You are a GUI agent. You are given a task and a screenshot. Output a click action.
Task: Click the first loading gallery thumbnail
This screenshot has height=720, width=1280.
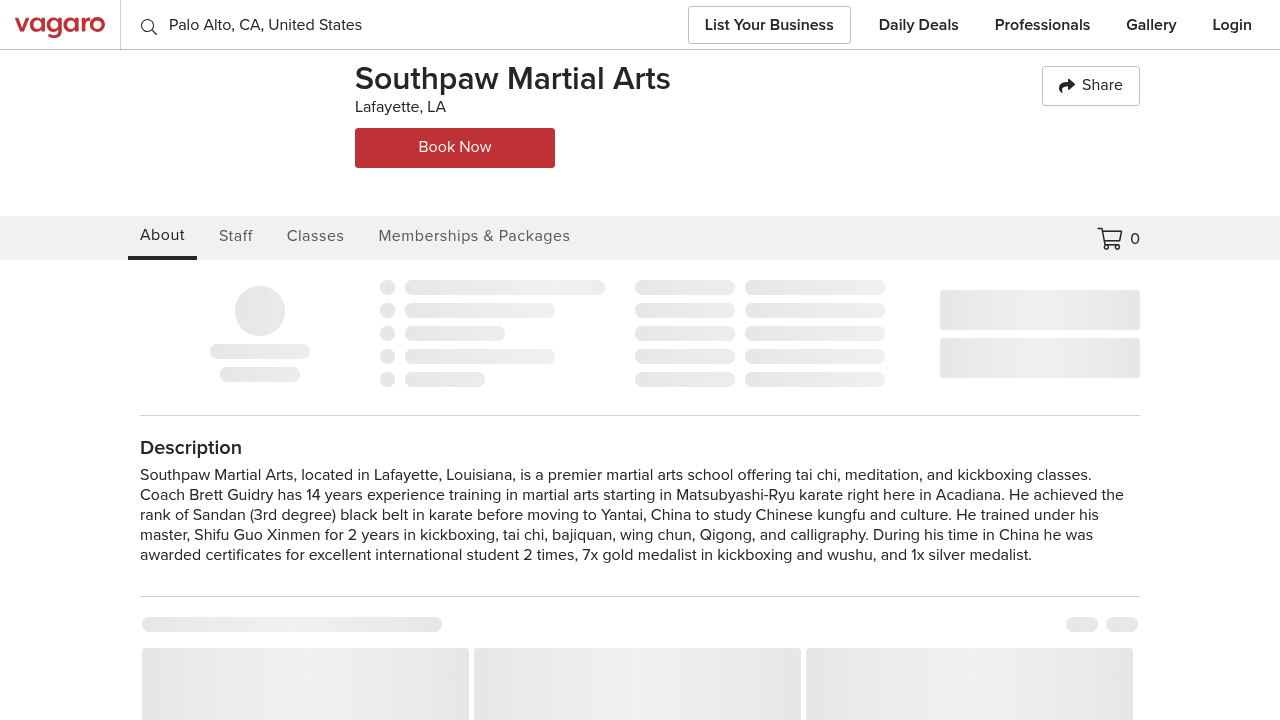tap(305, 684)
